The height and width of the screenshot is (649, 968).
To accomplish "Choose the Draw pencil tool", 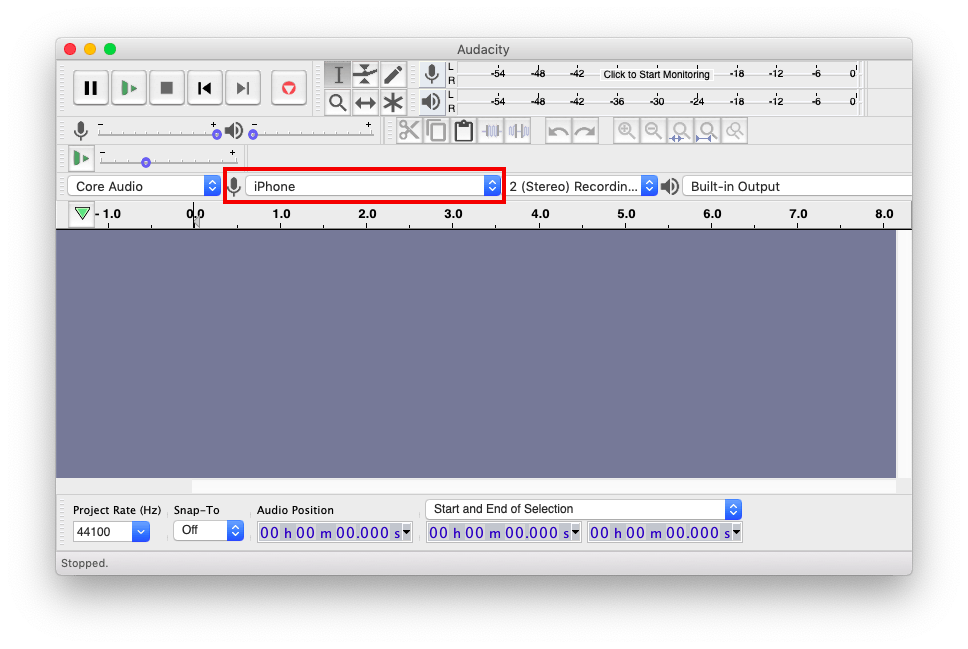I will pos(393,75).
